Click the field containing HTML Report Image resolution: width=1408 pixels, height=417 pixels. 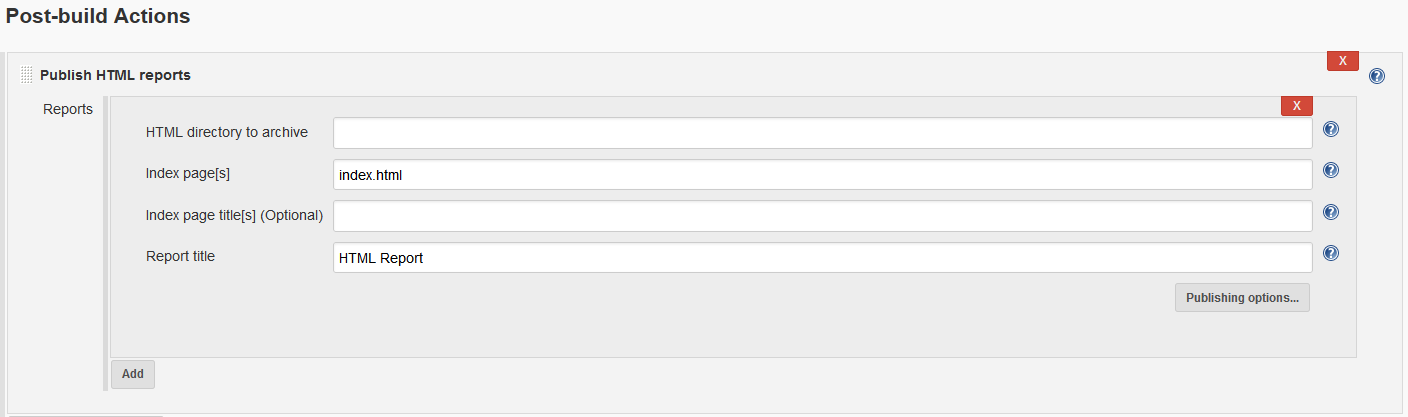[822, 257]
